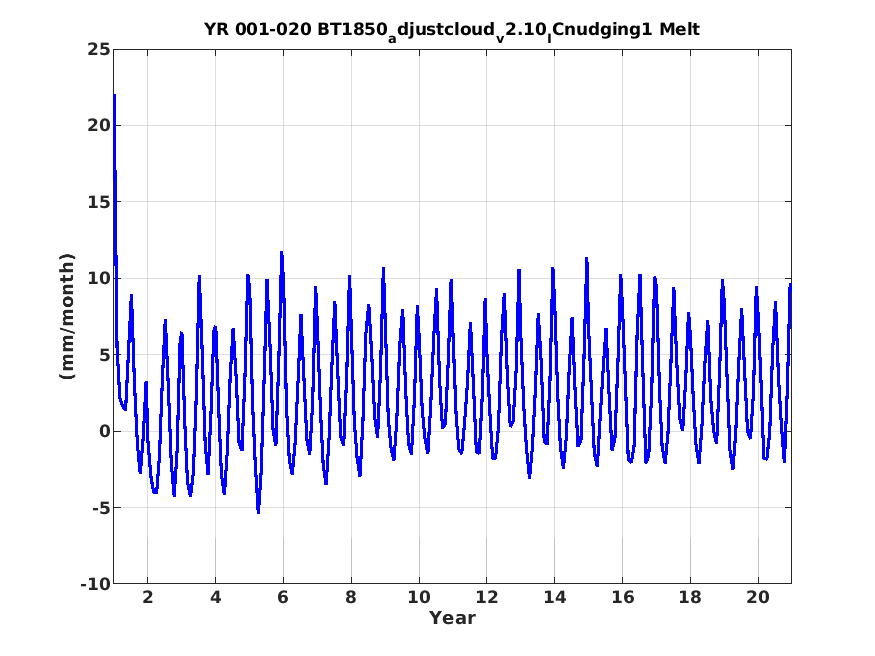The height and width of the screenshot is (656, 875).
Task: Click x-axis tick label 8
Action: pos(350,597)
